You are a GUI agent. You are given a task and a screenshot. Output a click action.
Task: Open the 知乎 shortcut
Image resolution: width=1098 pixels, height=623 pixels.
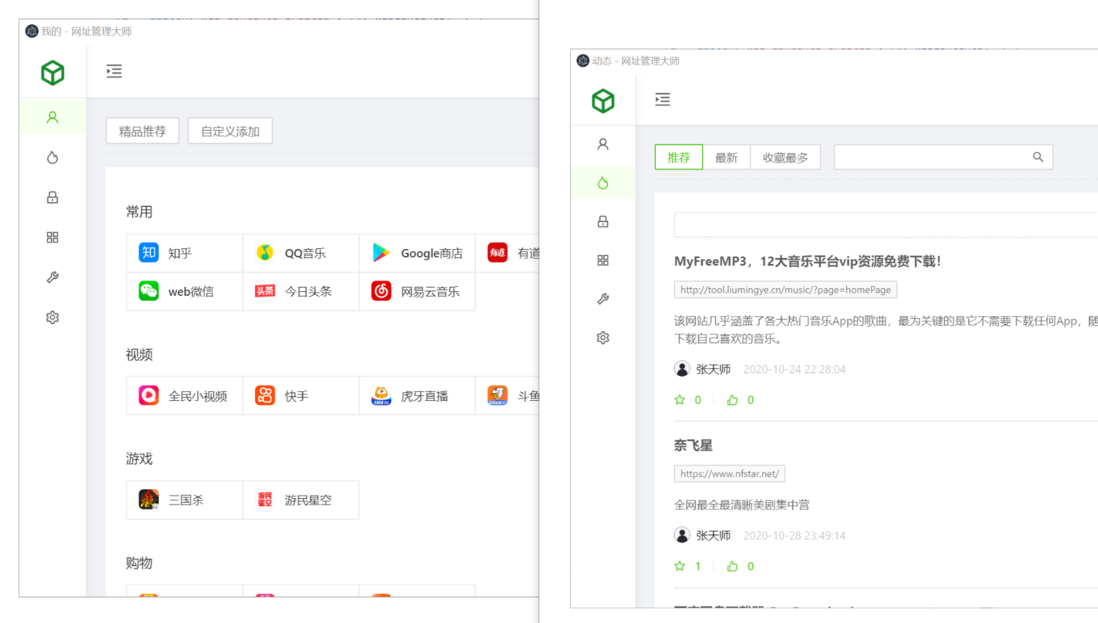tap(184, 253)
